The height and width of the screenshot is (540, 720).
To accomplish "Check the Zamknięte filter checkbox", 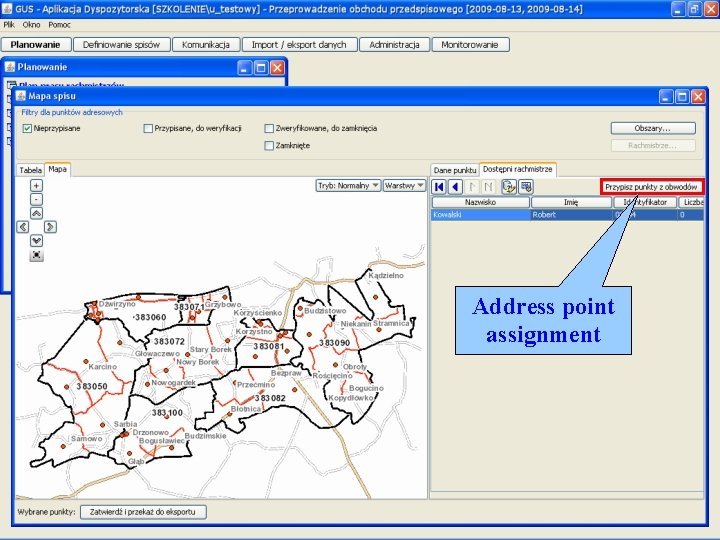I will pyautogui.click(x=269, y=146).
